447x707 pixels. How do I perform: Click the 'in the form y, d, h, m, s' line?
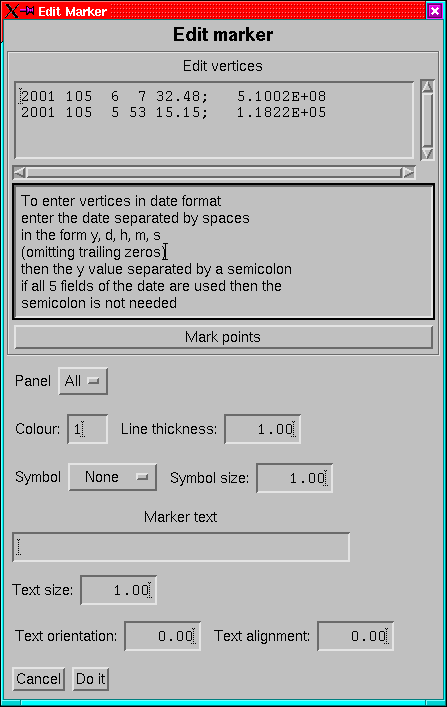pyautogui.click(x=91, y=235)
